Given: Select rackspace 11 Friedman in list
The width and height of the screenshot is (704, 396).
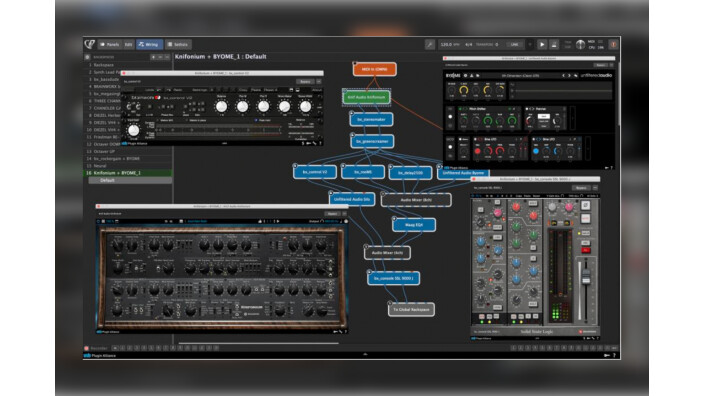Looking at the screenshot, I should point(102,137).
